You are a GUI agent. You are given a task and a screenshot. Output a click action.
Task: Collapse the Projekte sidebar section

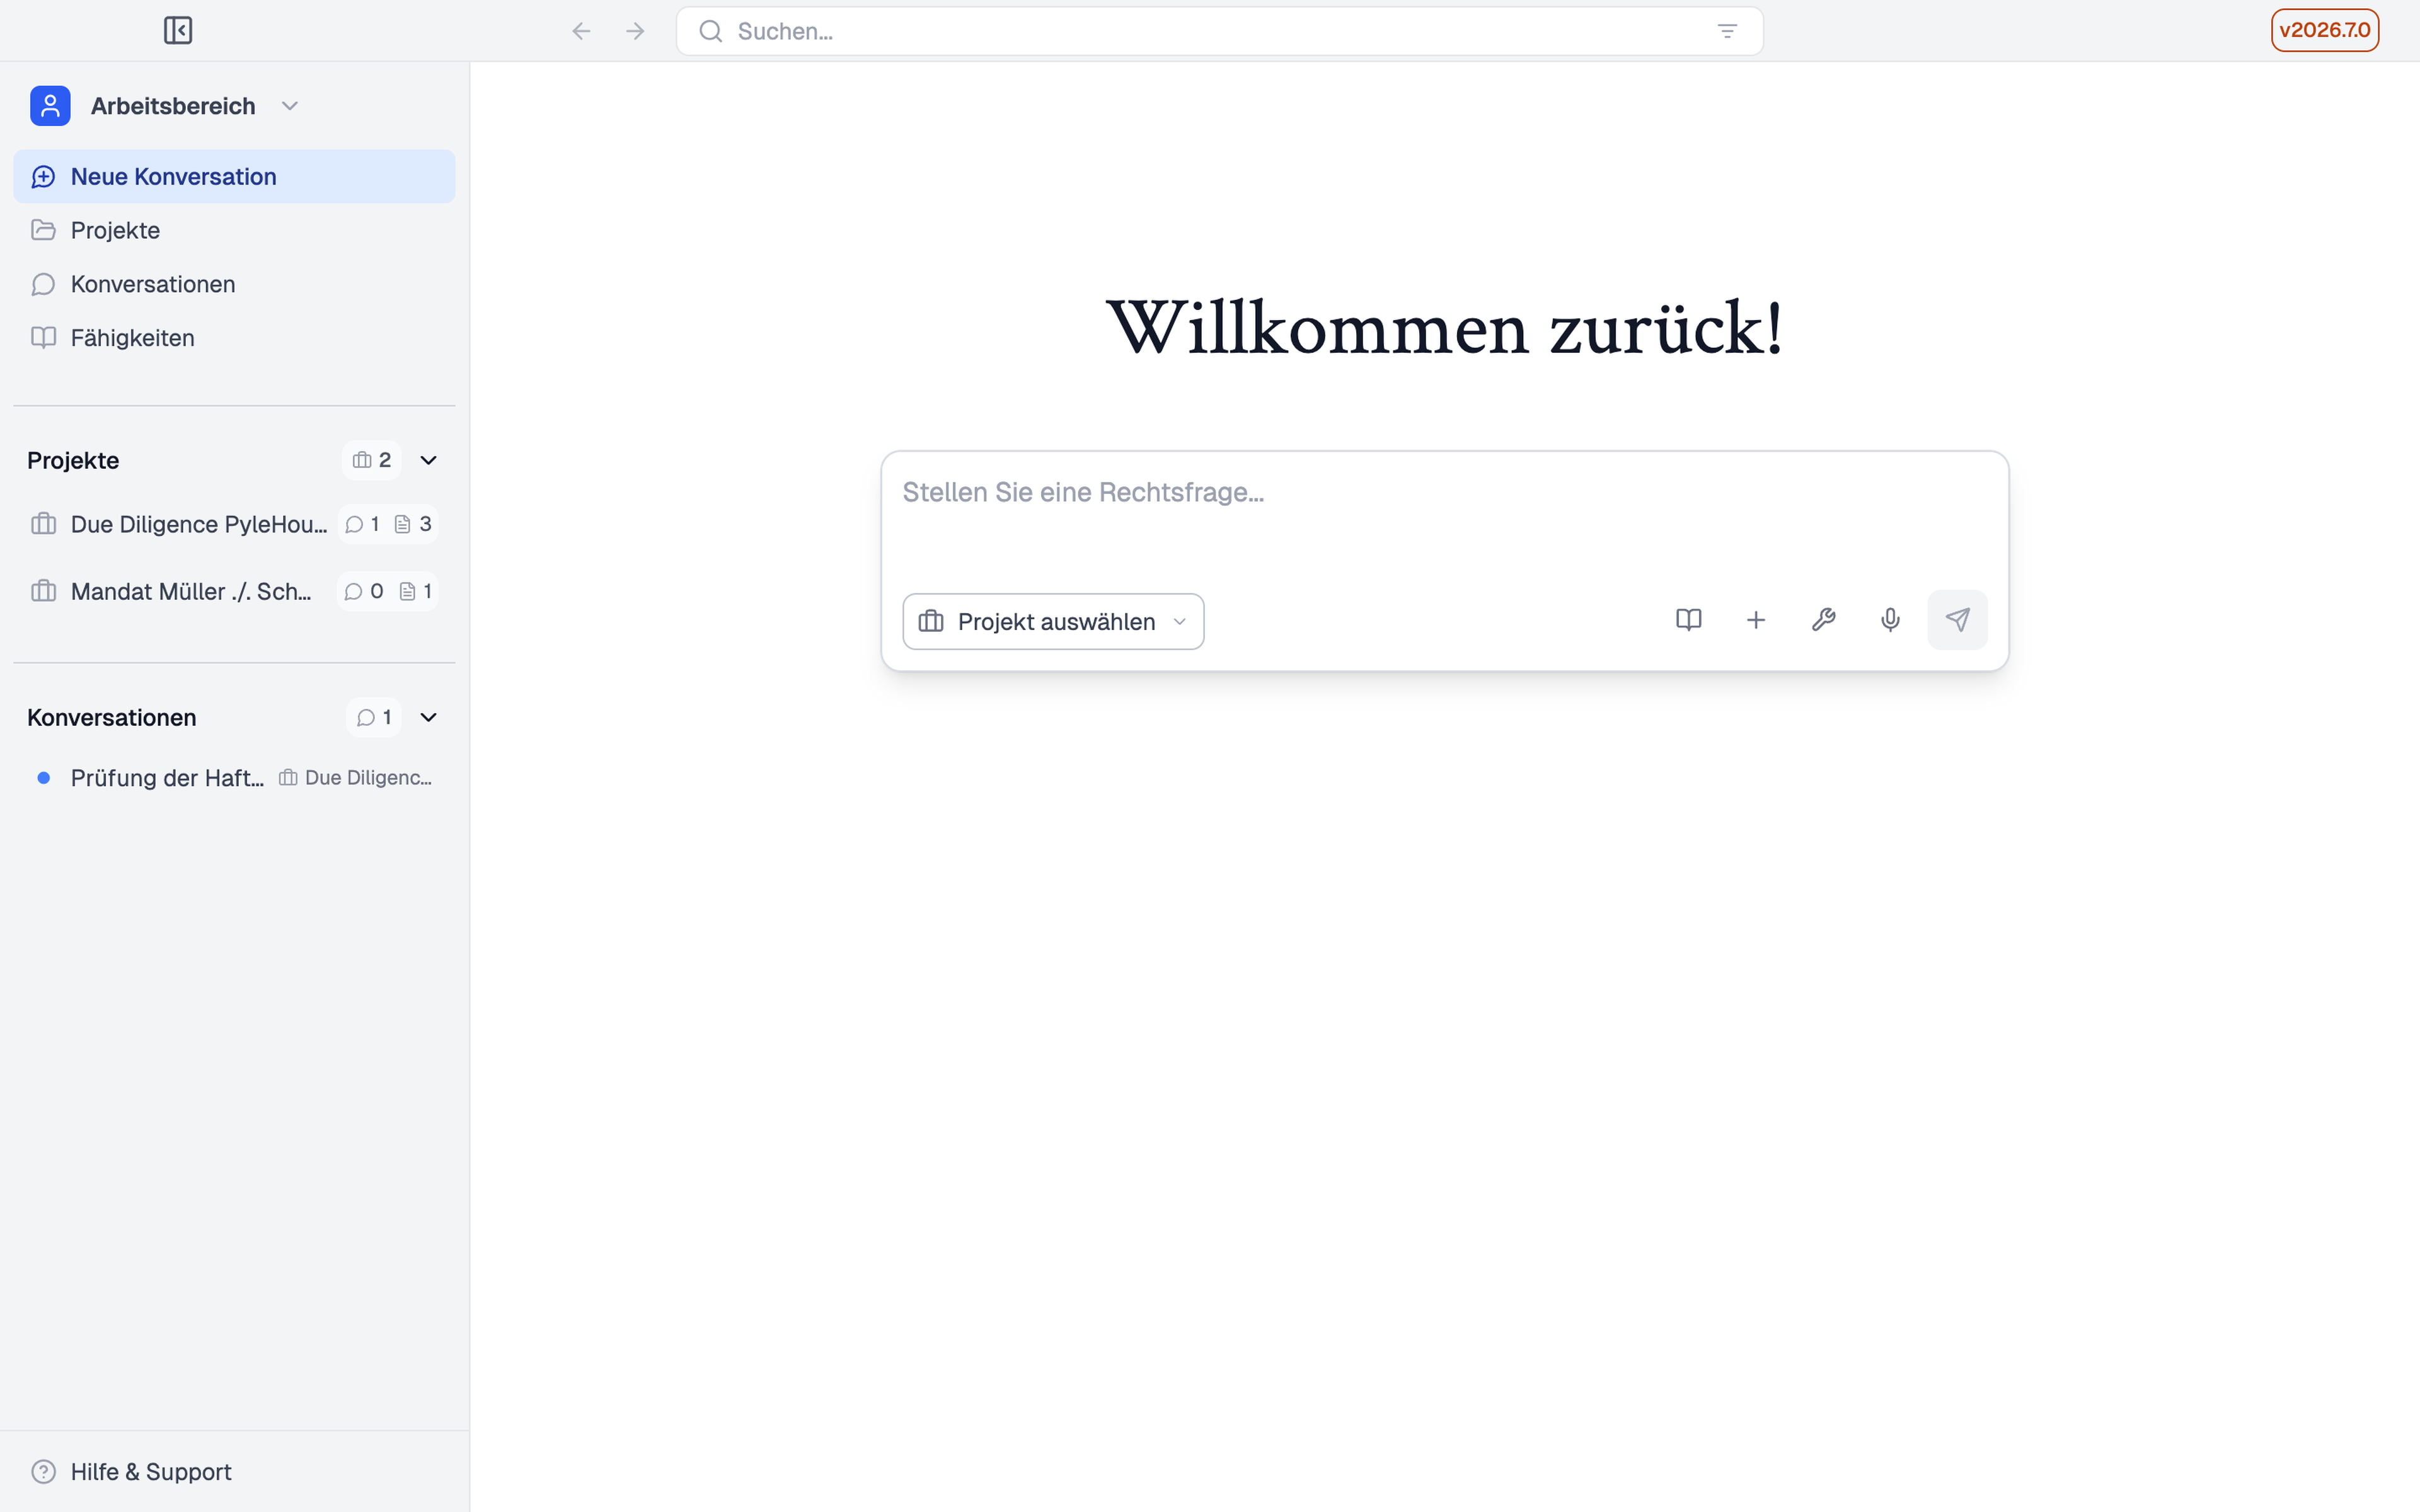(429, 460)
